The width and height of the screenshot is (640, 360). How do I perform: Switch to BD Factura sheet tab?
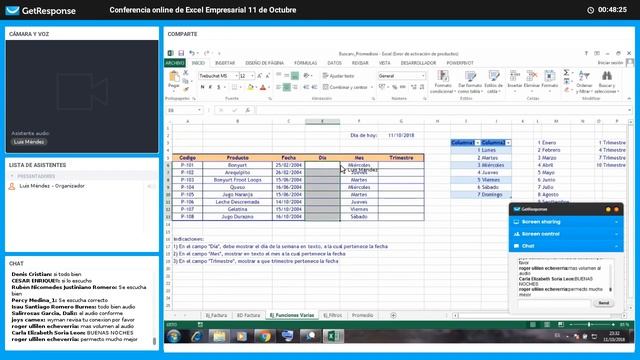click(x=248, y=316)
